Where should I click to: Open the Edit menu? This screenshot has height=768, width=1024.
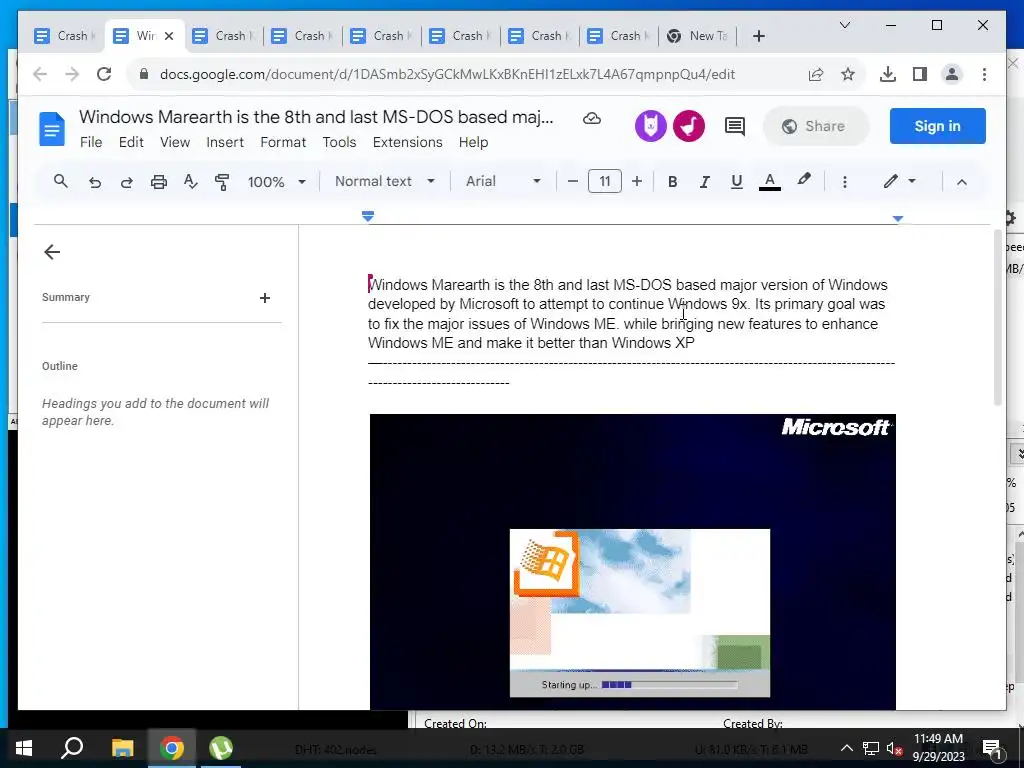[x=131, y=142]
